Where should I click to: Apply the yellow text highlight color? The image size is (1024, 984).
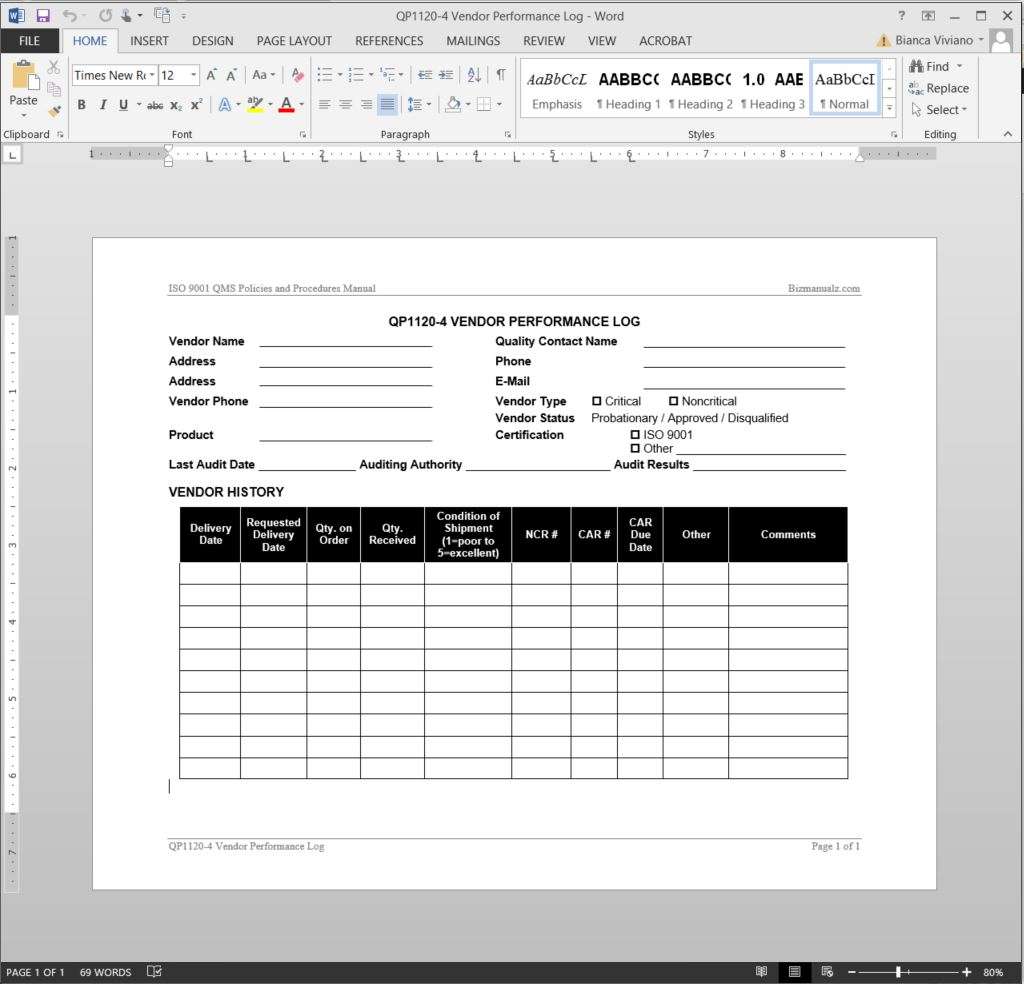(x=255, y=104)
